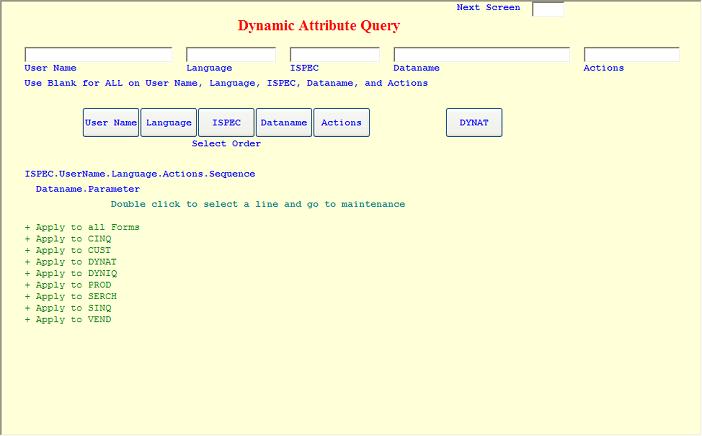The width and height of the screenshot is (702, 436).
Task: Open the DYNAT maintenance button
Action: pyautogui.click(x=474, y=122)
